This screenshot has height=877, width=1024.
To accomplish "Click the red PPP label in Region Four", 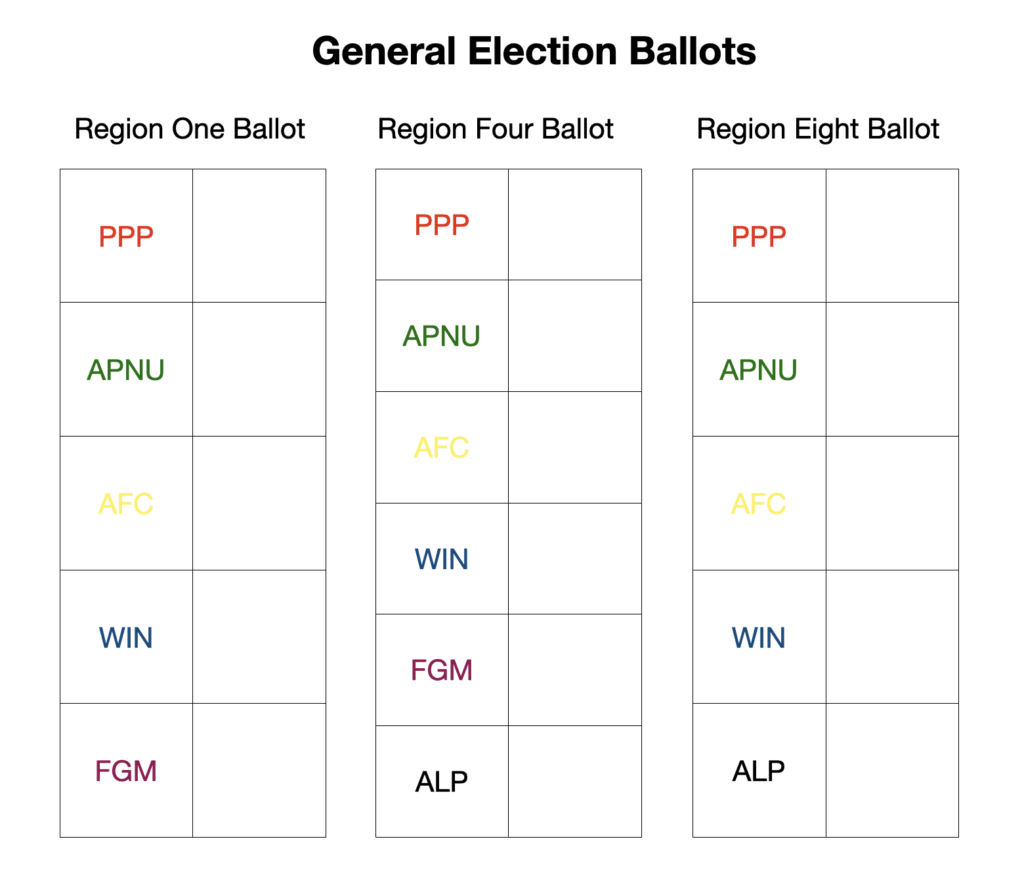I will pos(442,225).
